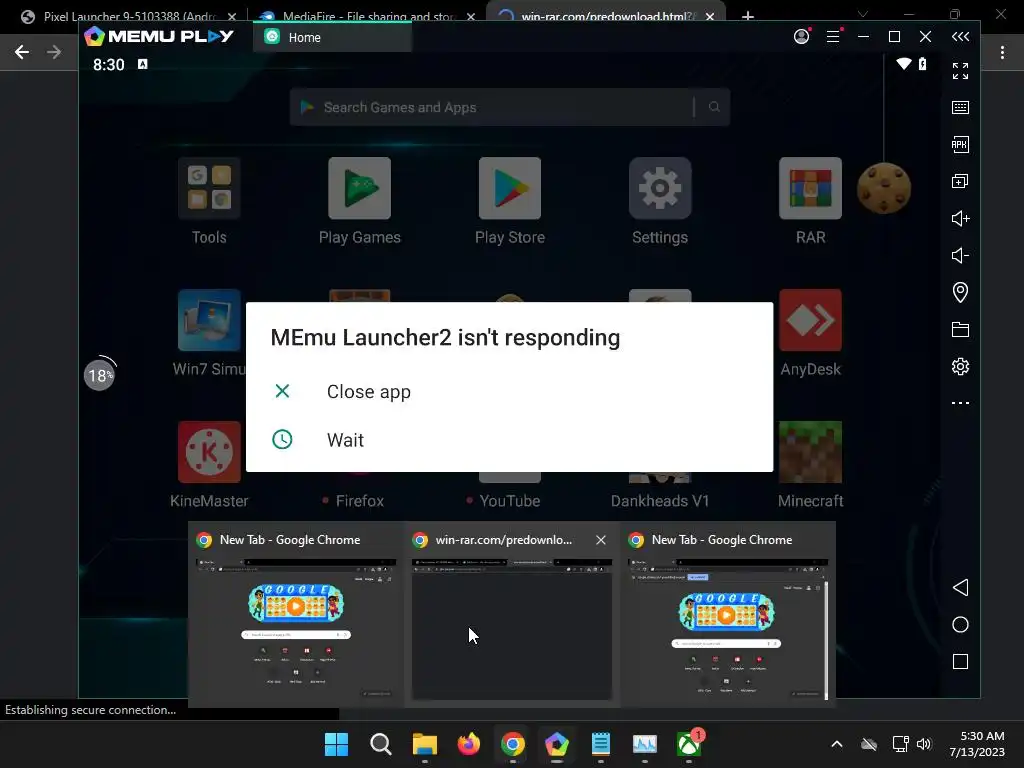Open the Notepad icon on the taskbar
This screenshot has height=768, width=1024.
pyautogui.click(x=600, y=744)
